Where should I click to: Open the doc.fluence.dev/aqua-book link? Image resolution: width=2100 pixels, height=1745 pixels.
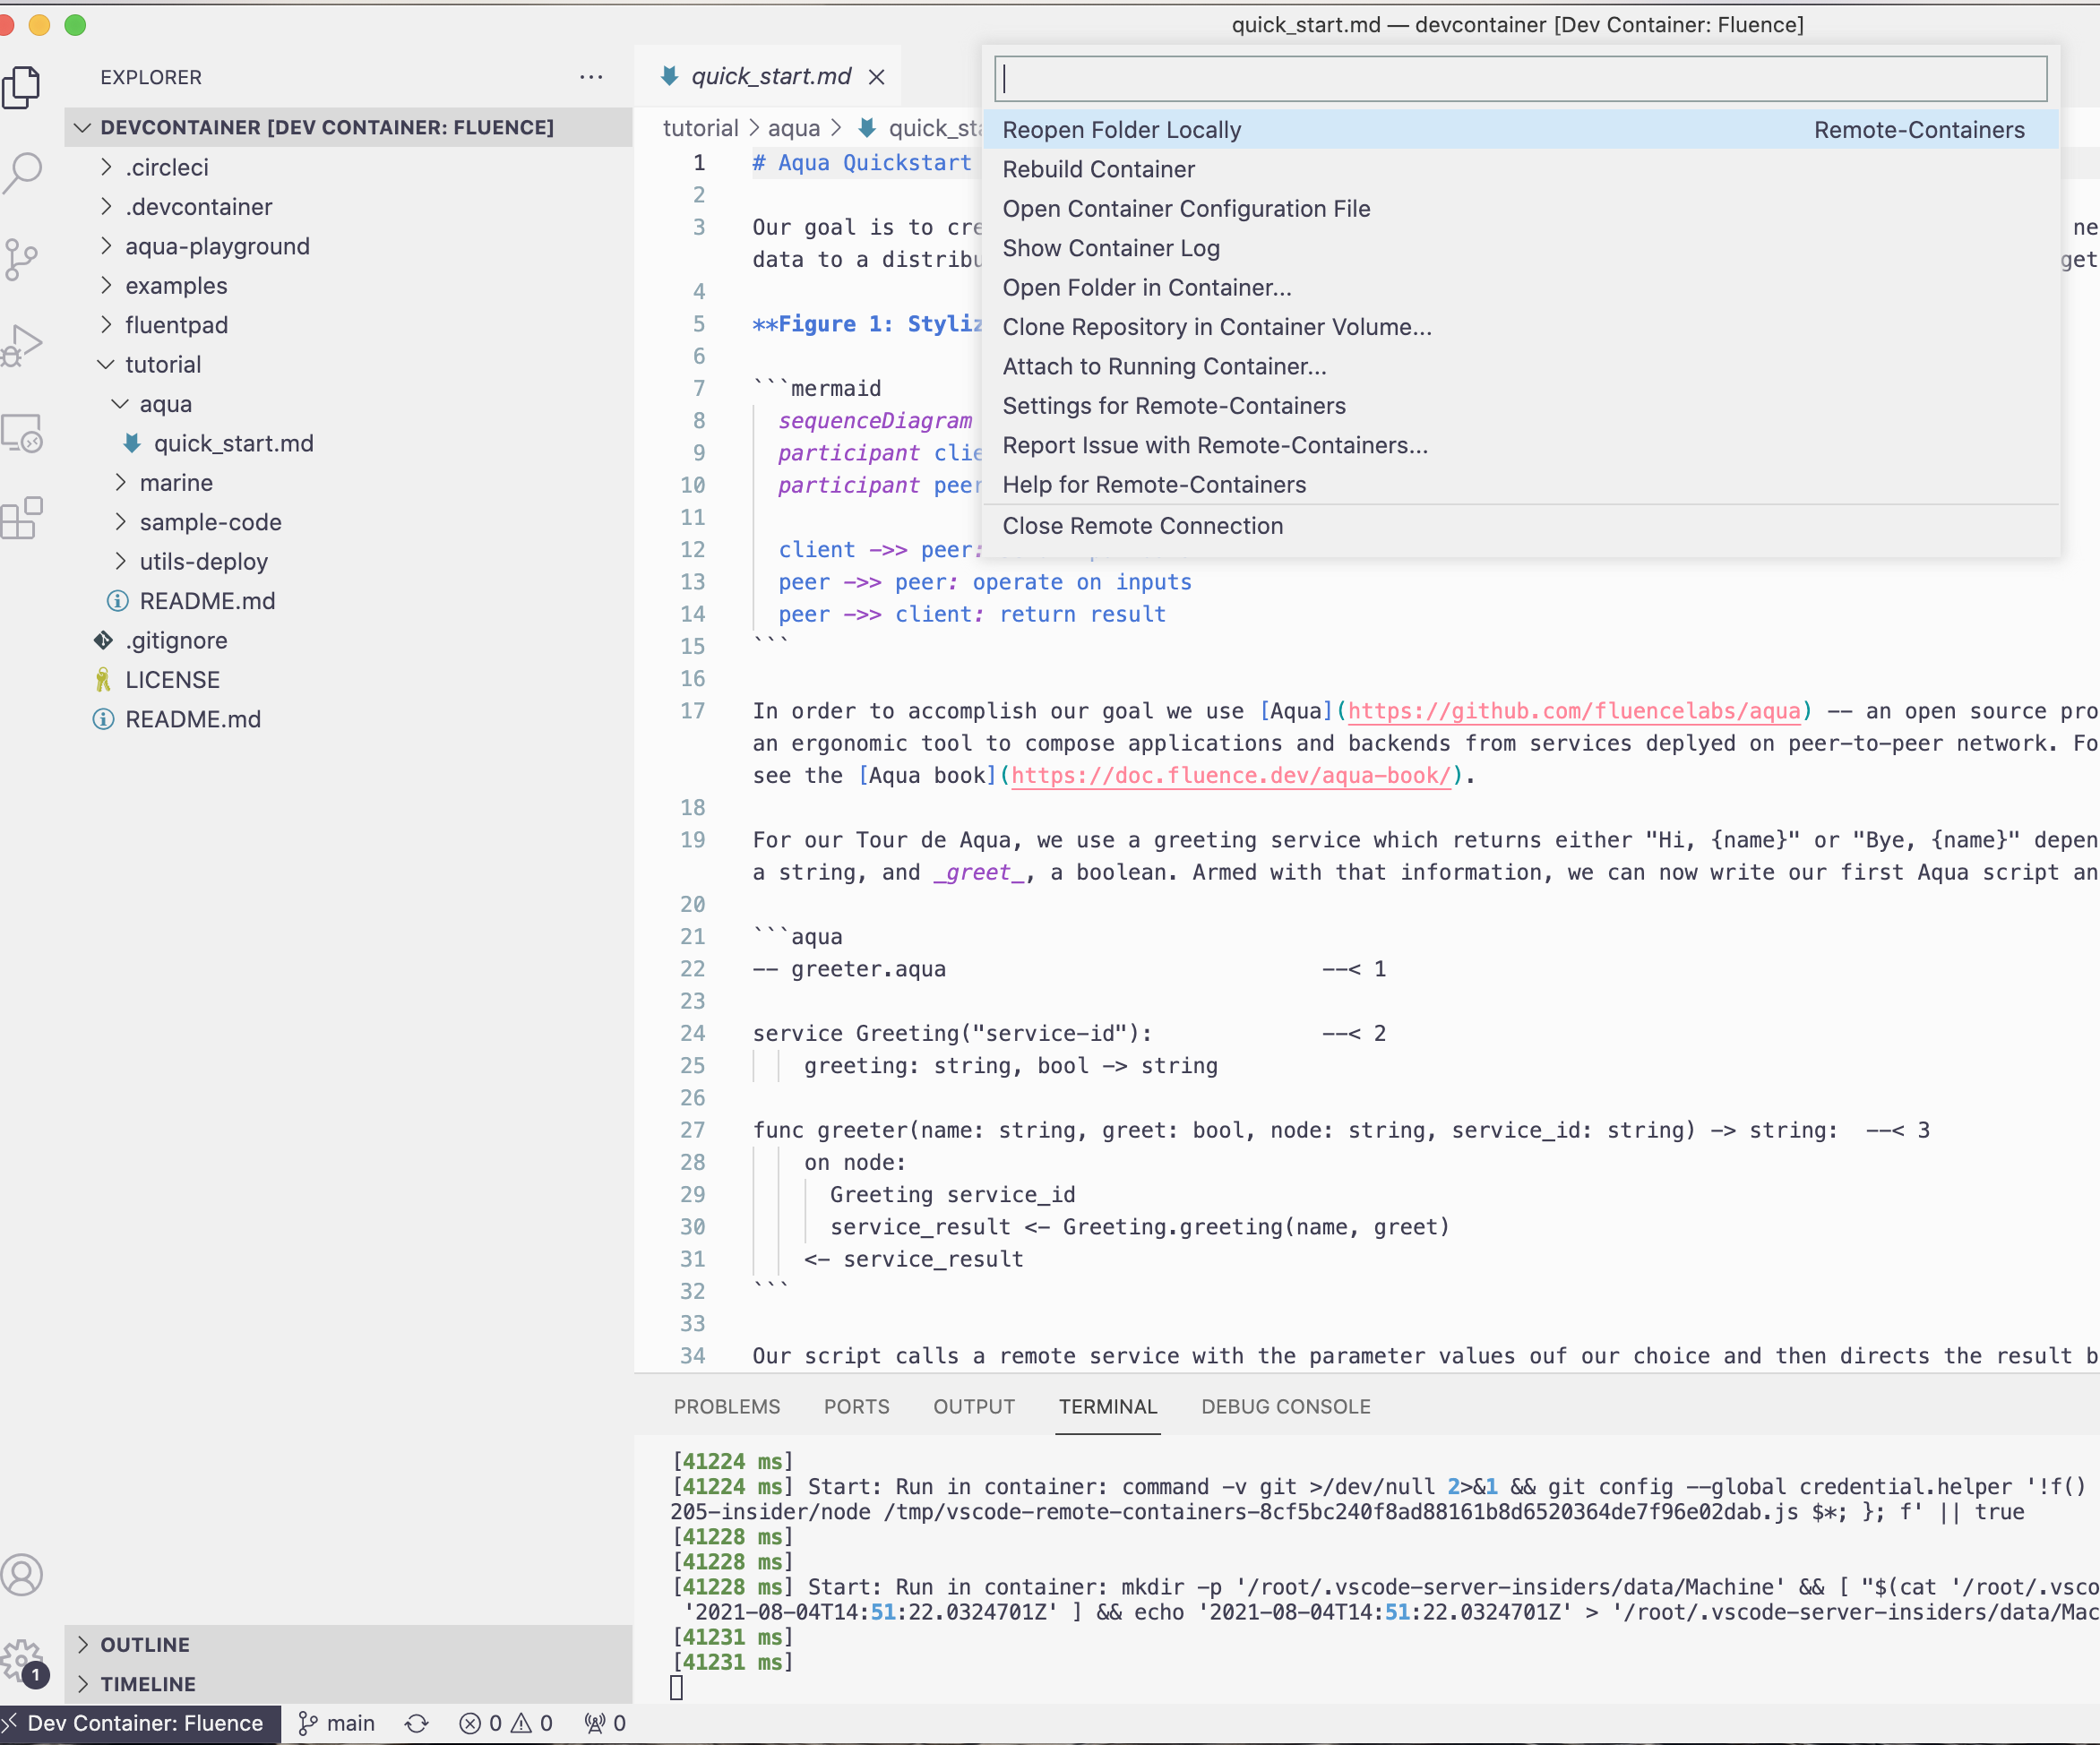pyautogui.click(x=1231, y=776)
